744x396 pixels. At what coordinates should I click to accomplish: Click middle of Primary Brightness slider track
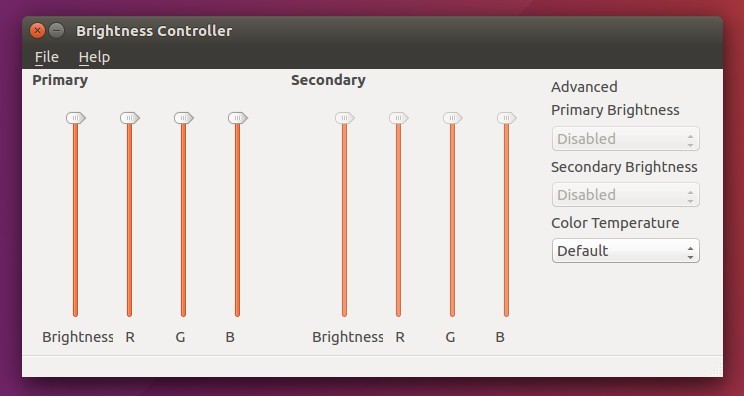pos(75,220)
